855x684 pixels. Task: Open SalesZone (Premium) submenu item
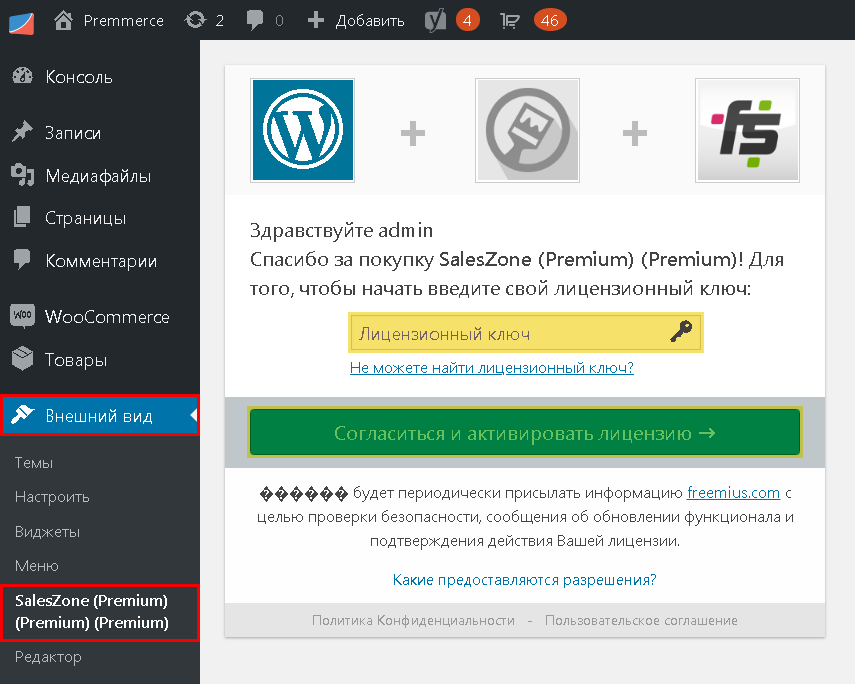tap(100, 612)
